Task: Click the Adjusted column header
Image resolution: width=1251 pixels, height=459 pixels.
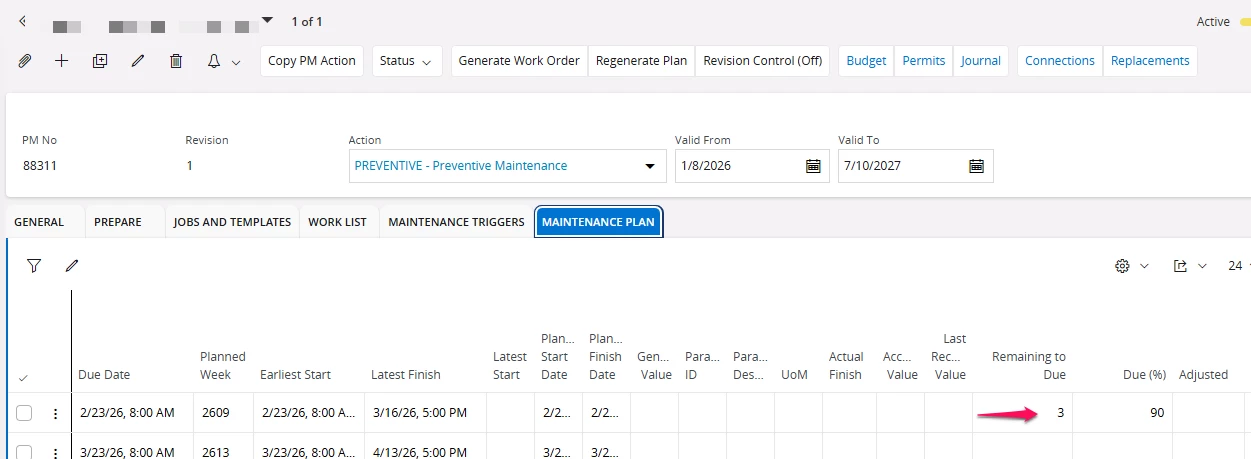Action: (x=1203, y=375)
